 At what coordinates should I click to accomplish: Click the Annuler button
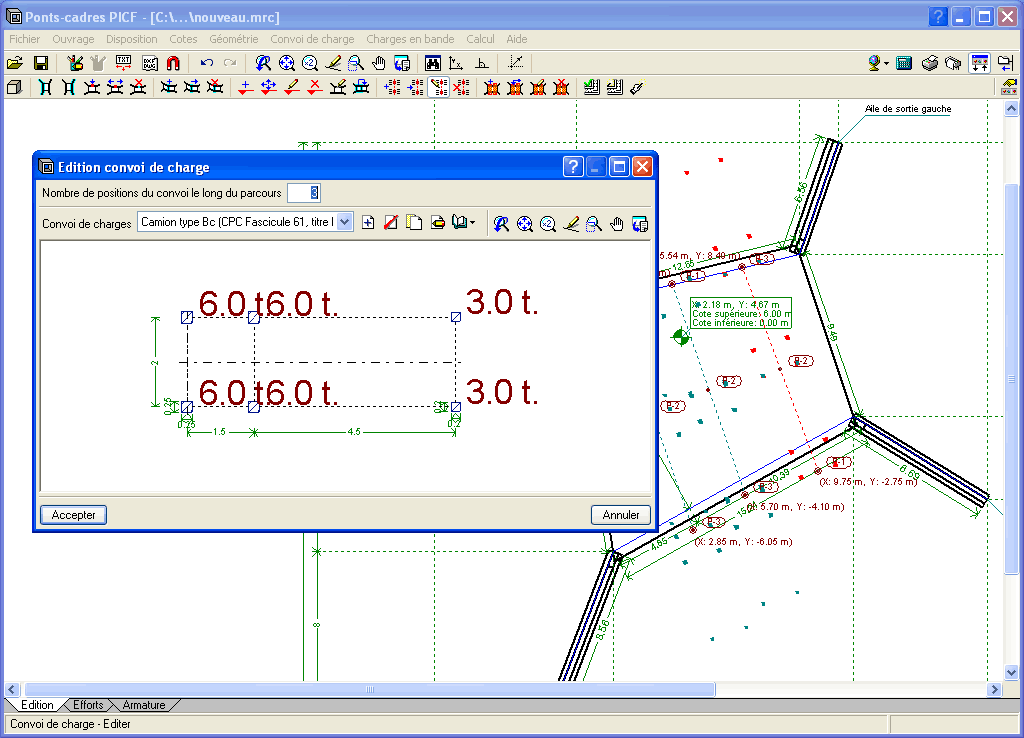(x=621, y=515)
